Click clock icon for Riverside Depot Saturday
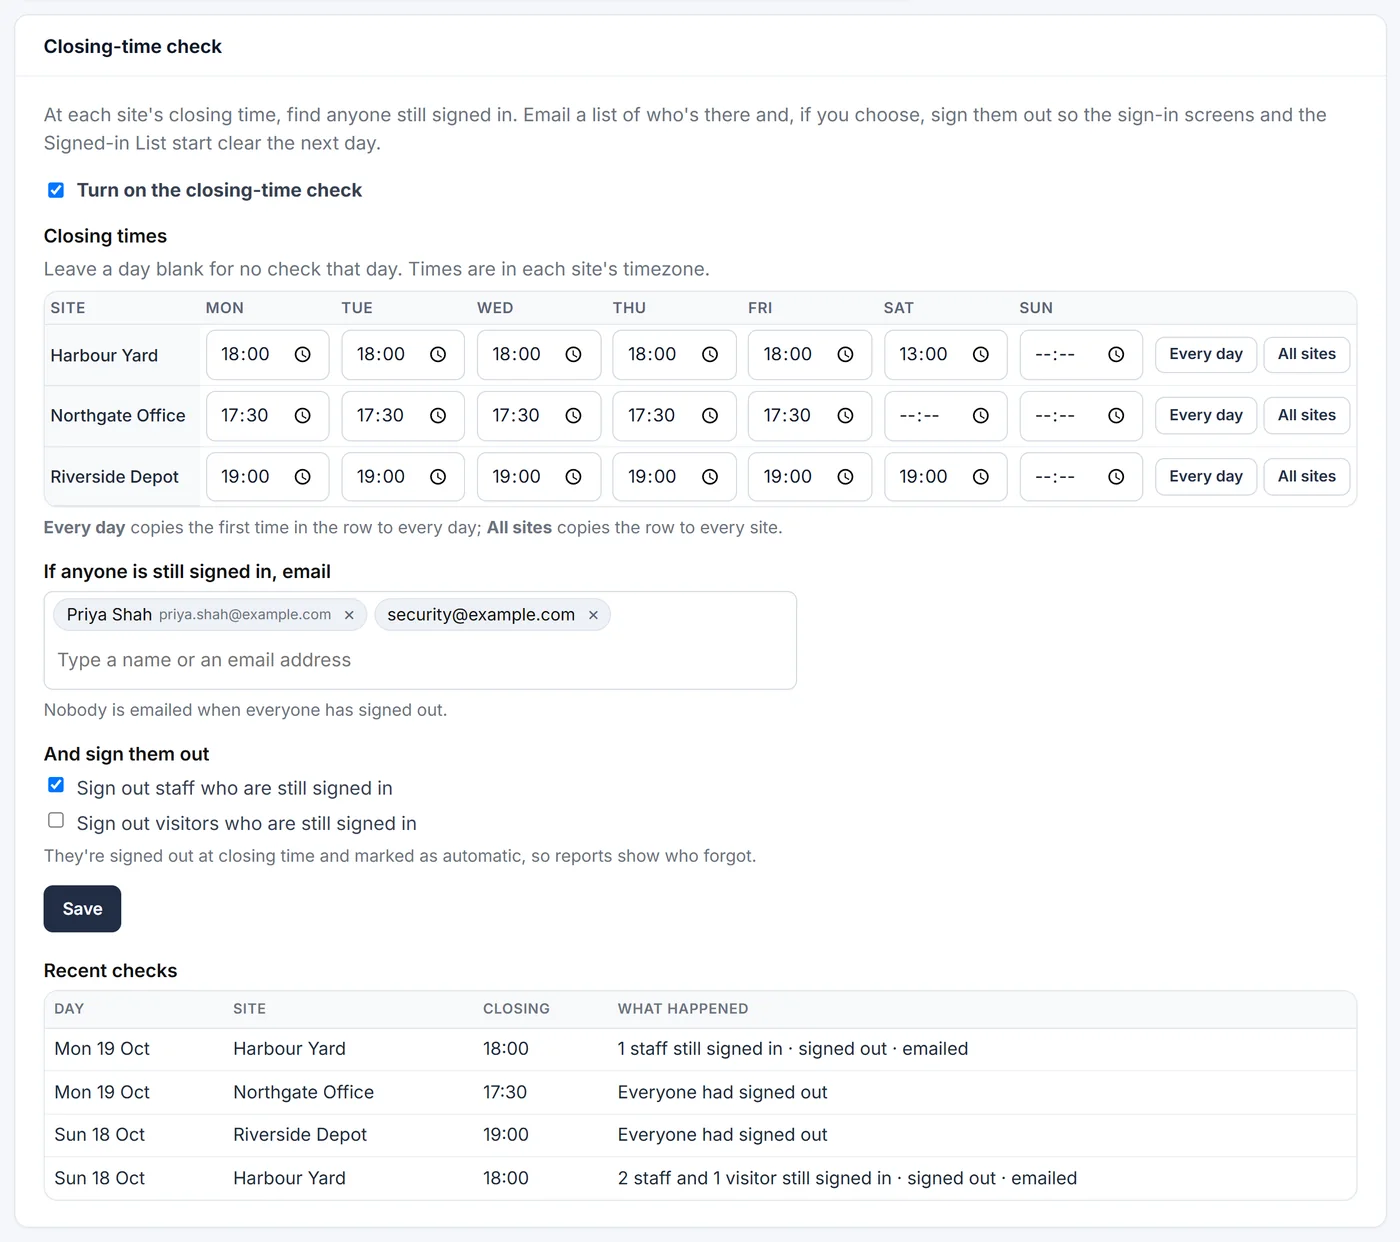This screenshot has width=1400, height=1242. pos(981,477)
